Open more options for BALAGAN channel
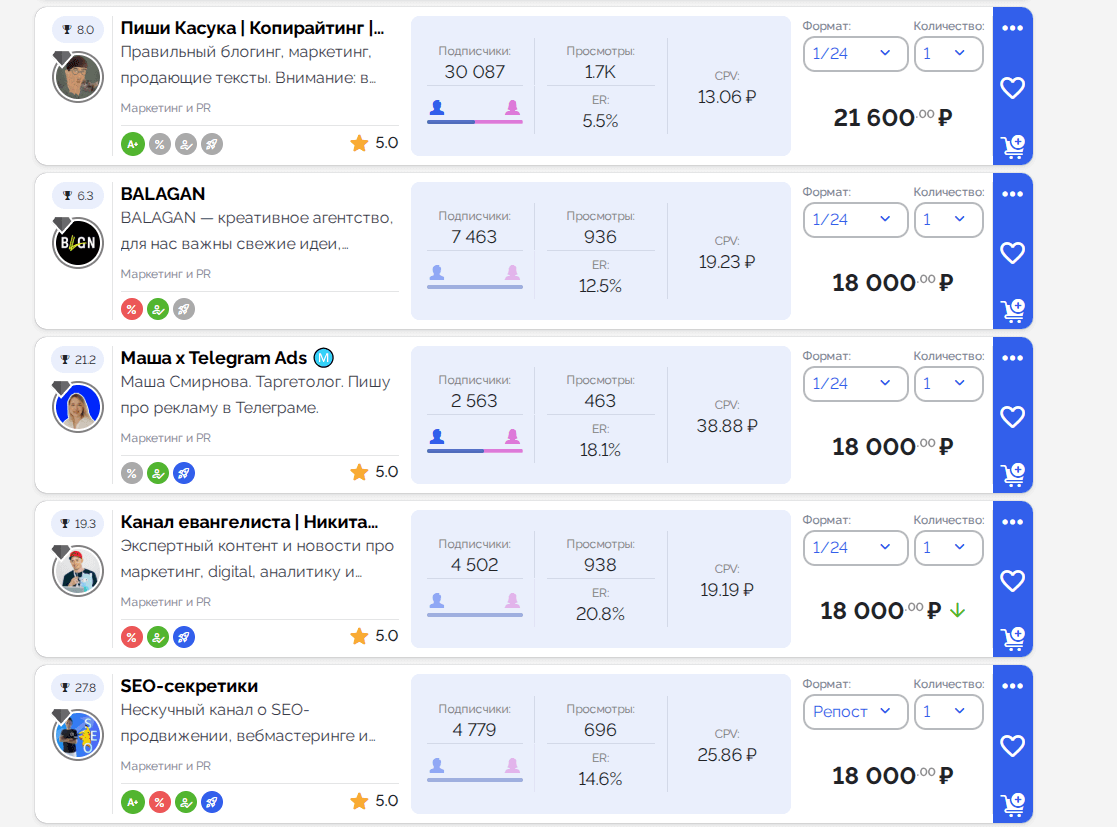Image resolution: width=1117 pixels, height=827 pixels. 1012,194
